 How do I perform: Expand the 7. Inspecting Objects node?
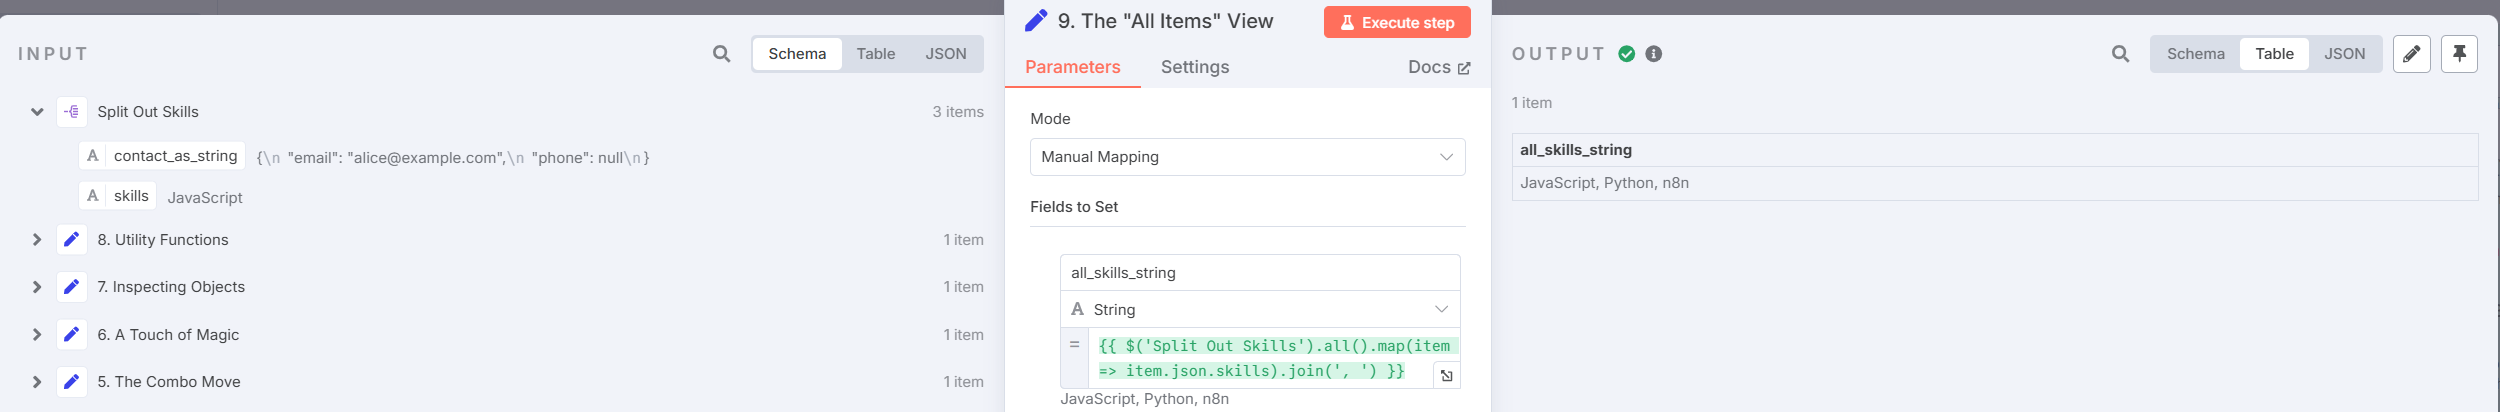pos(37,287)
